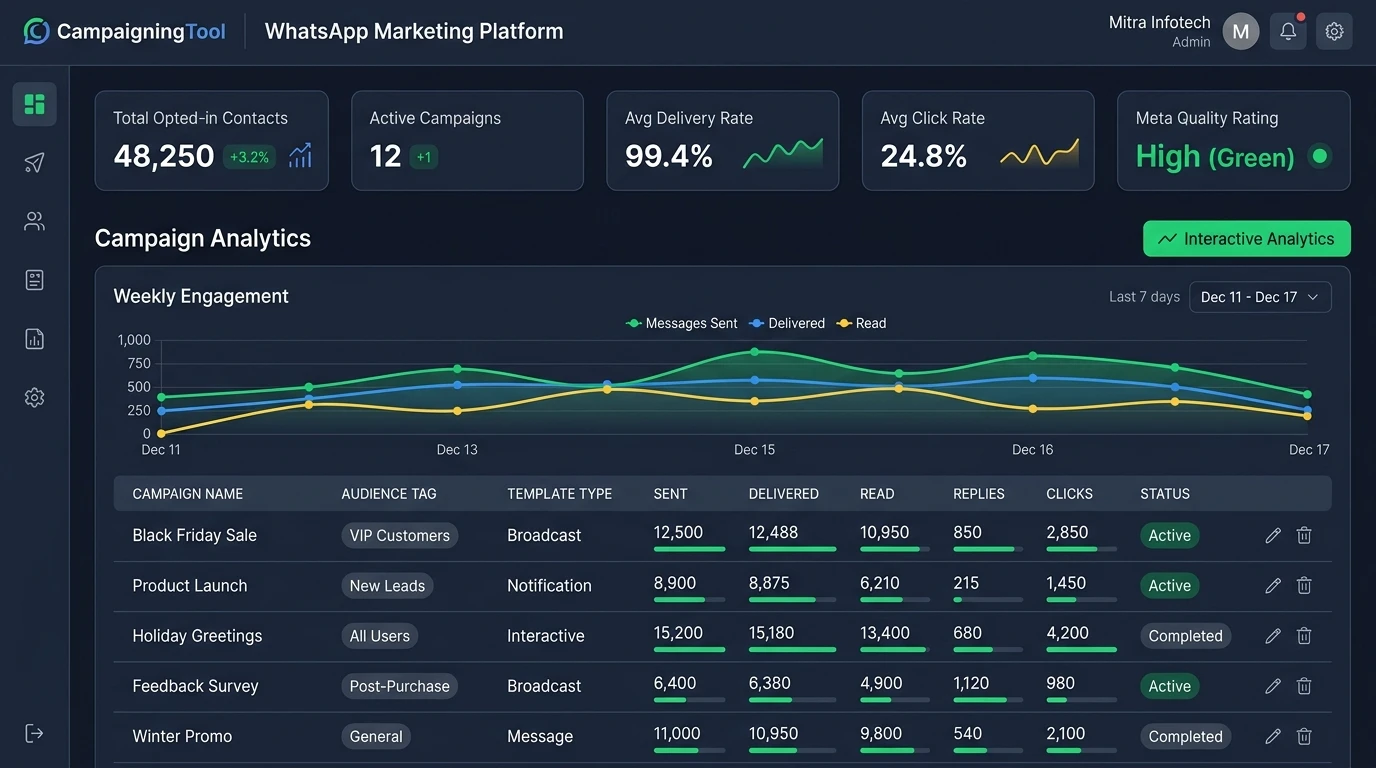Toggle the Delivered legend series
1376x768 pixels.
(x=788, y=324)
